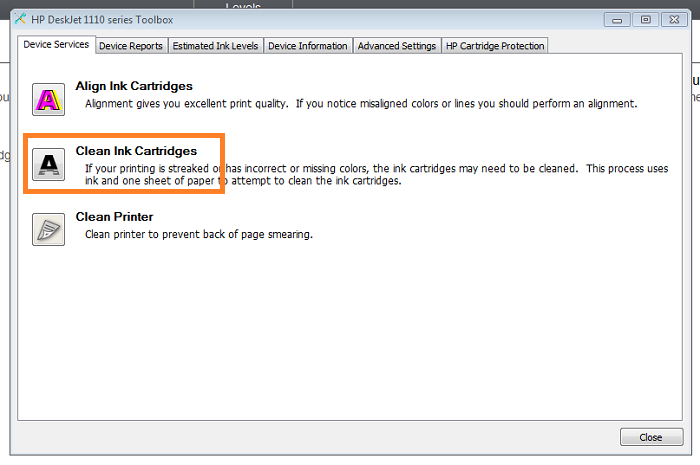Click the HP Toolbox title bar icon
700x465 pixels.
(20, 19)
